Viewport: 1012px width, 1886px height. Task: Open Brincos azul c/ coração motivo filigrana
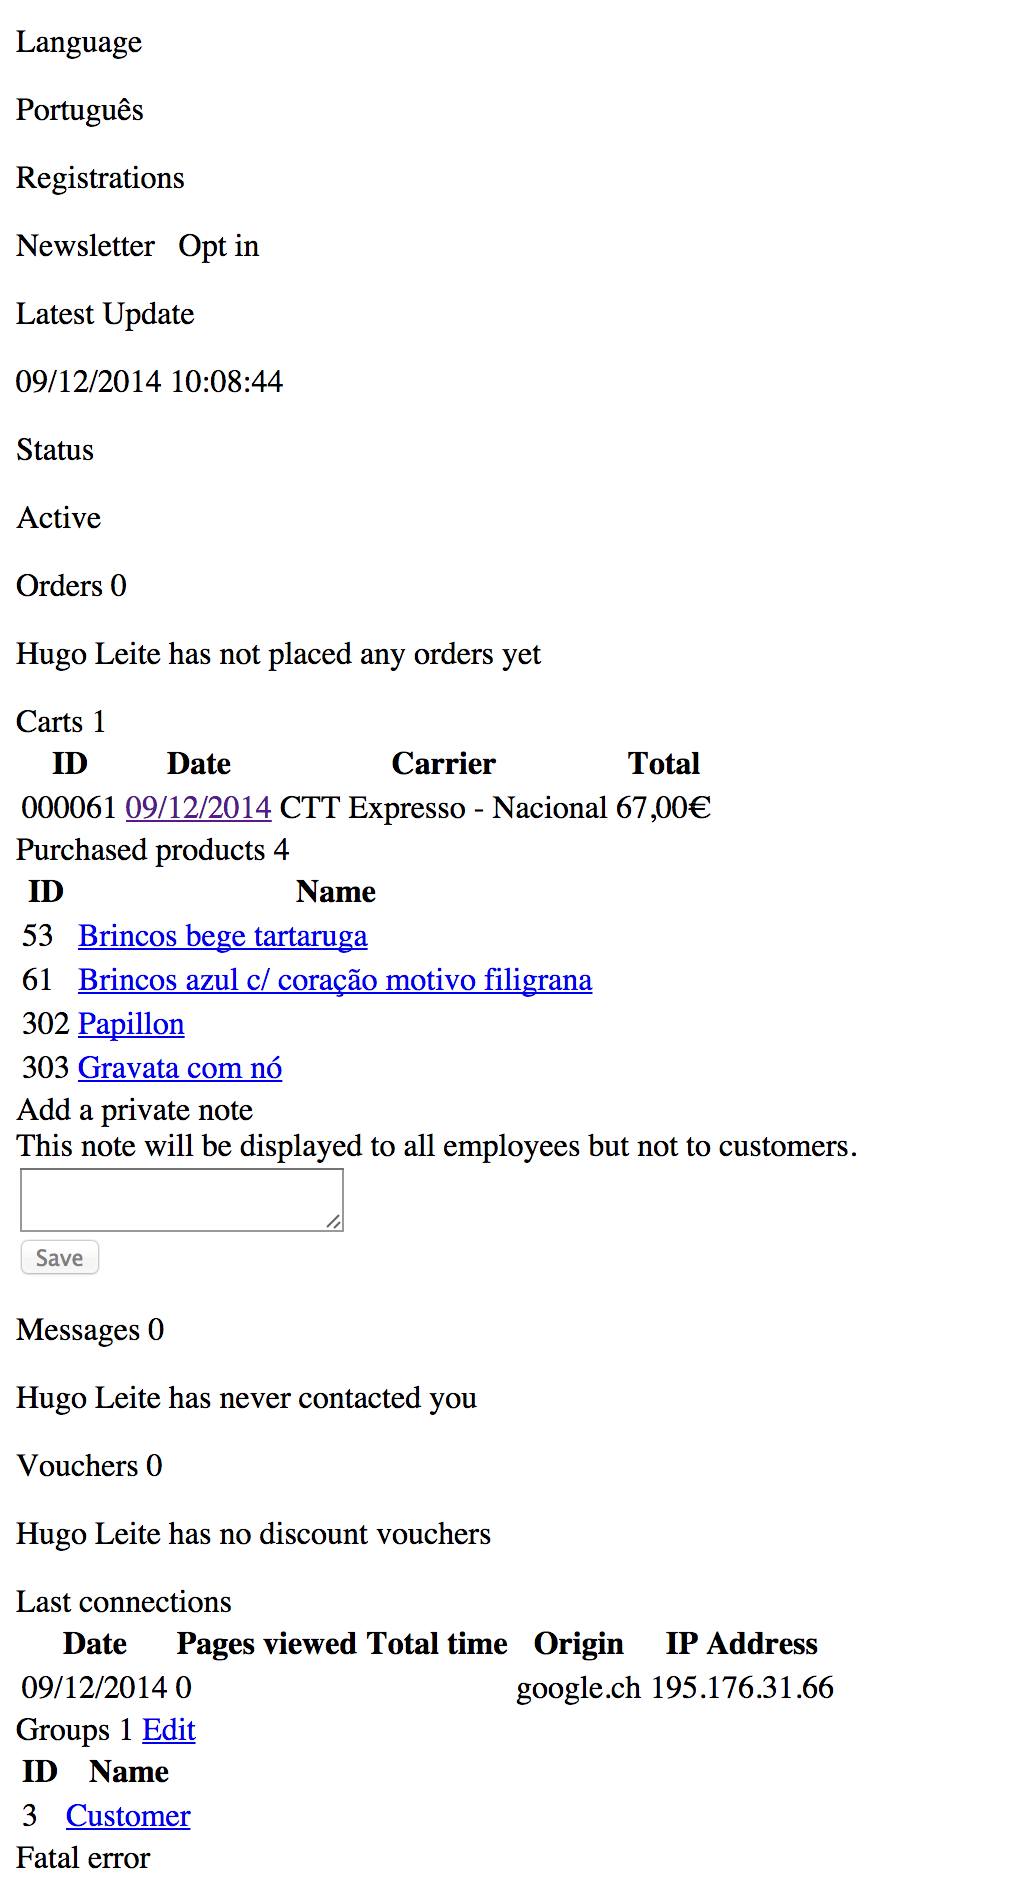[x=335, y=979]
